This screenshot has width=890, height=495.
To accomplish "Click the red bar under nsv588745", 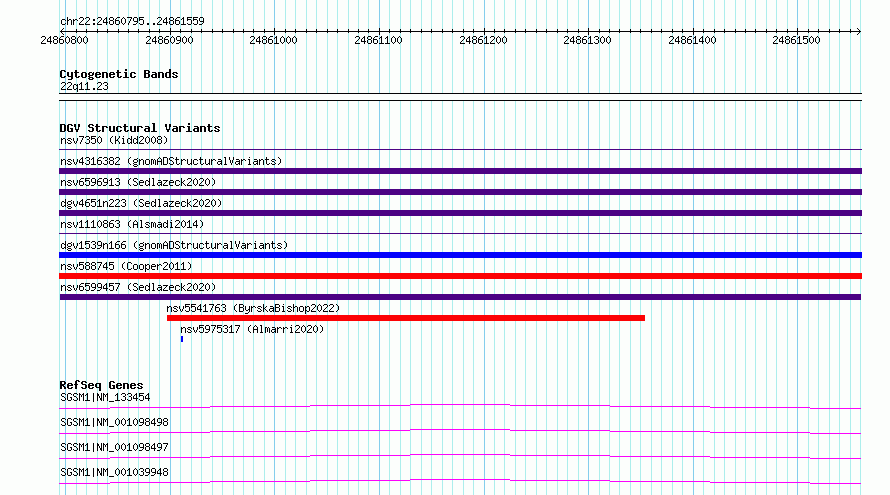I will (460, 276).
